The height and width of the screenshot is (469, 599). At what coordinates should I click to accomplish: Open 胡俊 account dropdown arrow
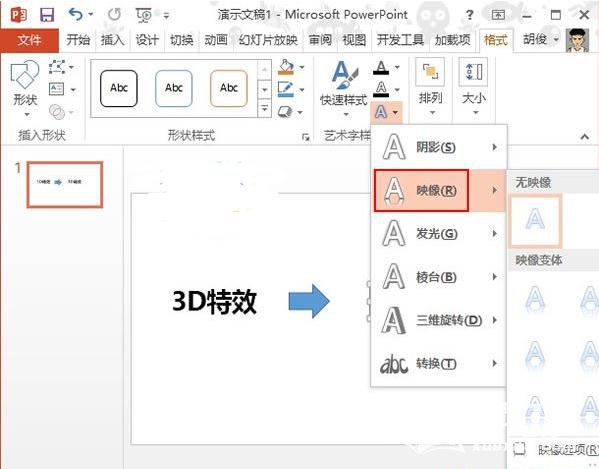tap(556, 39)
